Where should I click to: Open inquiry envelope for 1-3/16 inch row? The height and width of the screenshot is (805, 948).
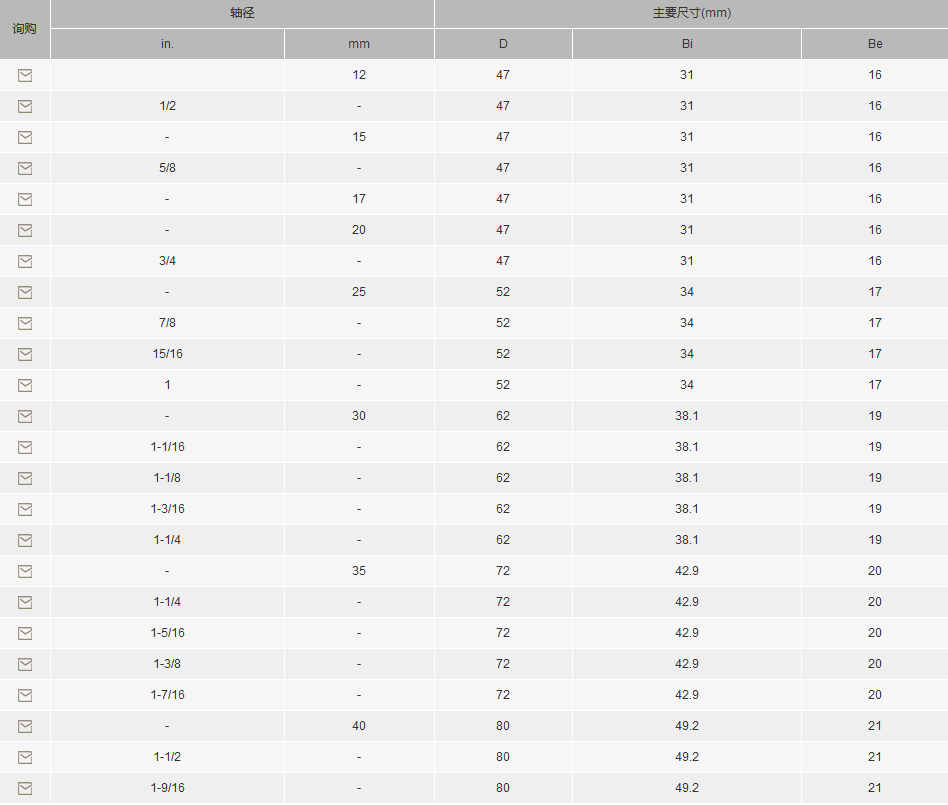pos(25,509)
